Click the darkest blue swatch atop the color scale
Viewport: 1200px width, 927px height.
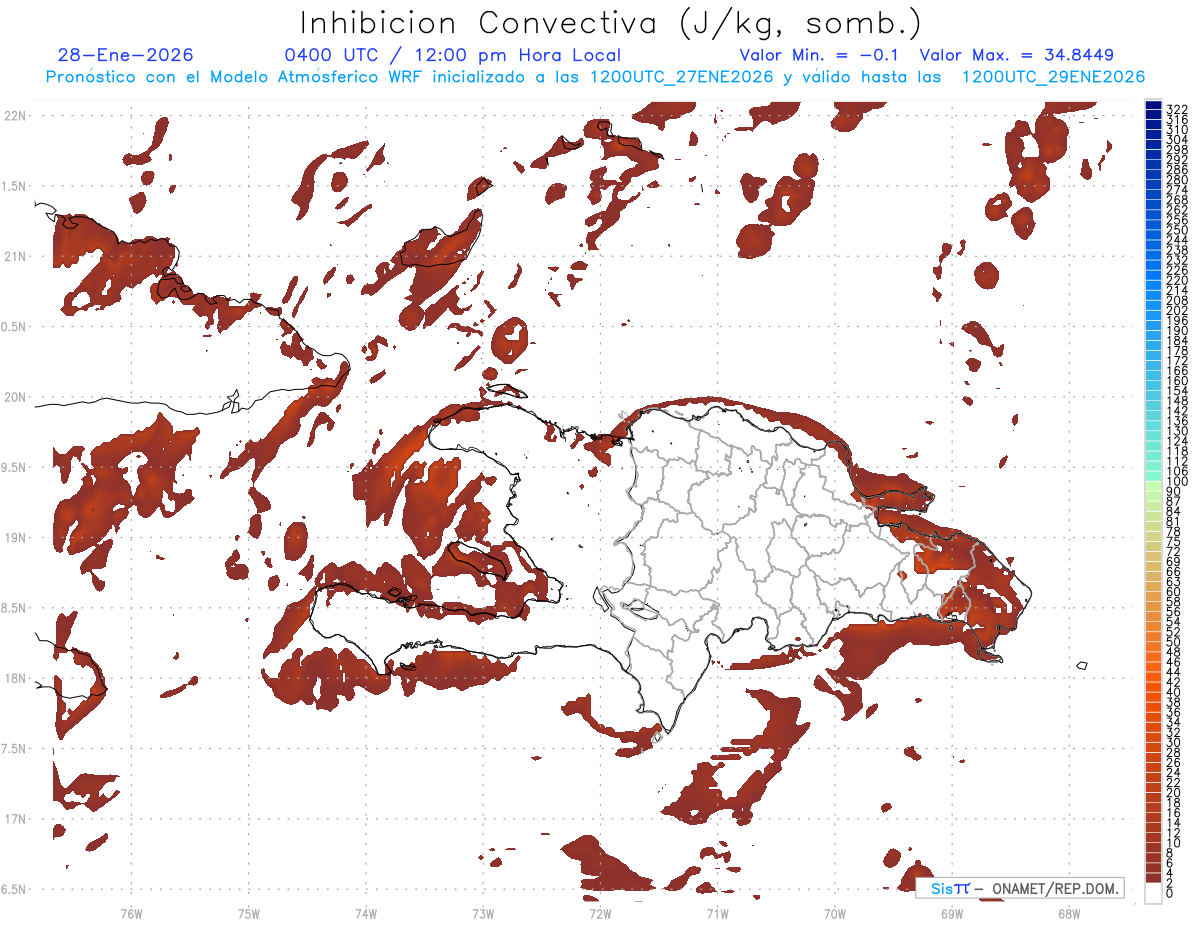(x=1153, y=106)
